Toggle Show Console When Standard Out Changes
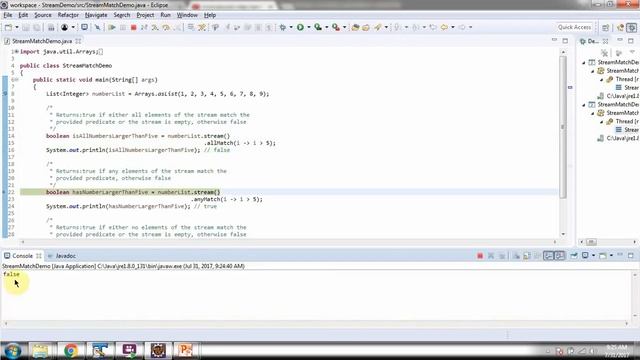Image resolution: width=640 pixels, height=360 pixels. [548, 256]
